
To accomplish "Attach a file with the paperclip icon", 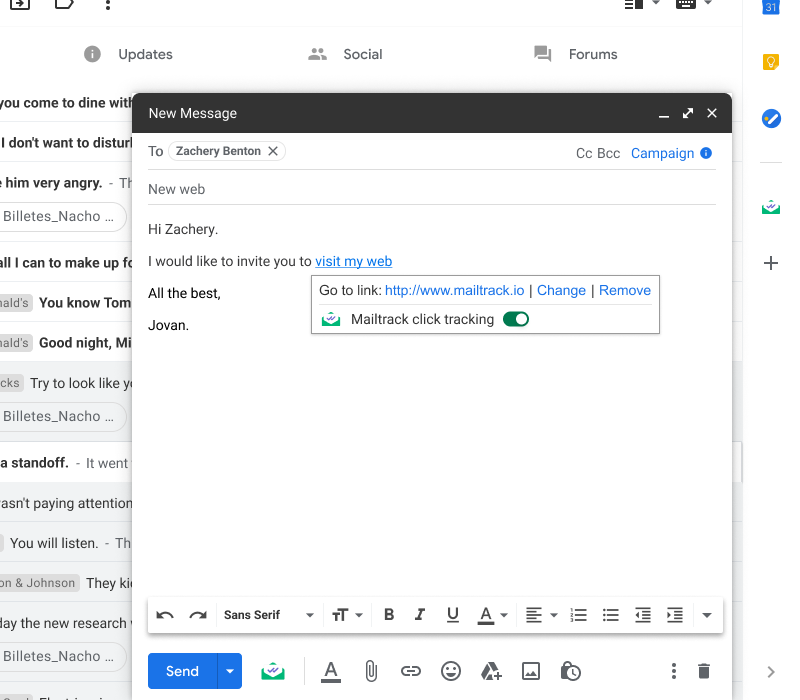I will 371,671.
